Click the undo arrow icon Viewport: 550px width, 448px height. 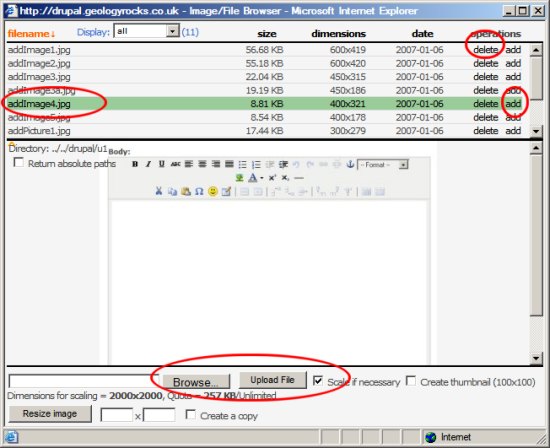296,164
